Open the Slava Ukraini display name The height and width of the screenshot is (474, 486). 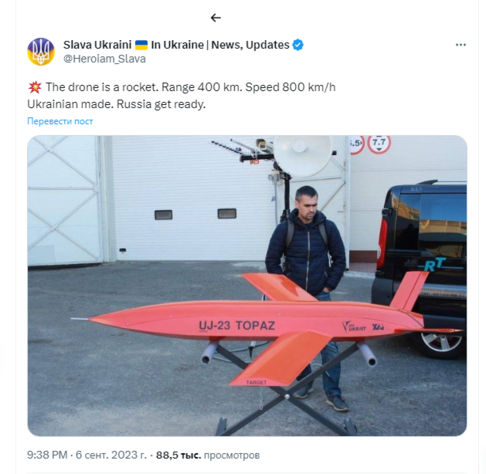[97, 45]
